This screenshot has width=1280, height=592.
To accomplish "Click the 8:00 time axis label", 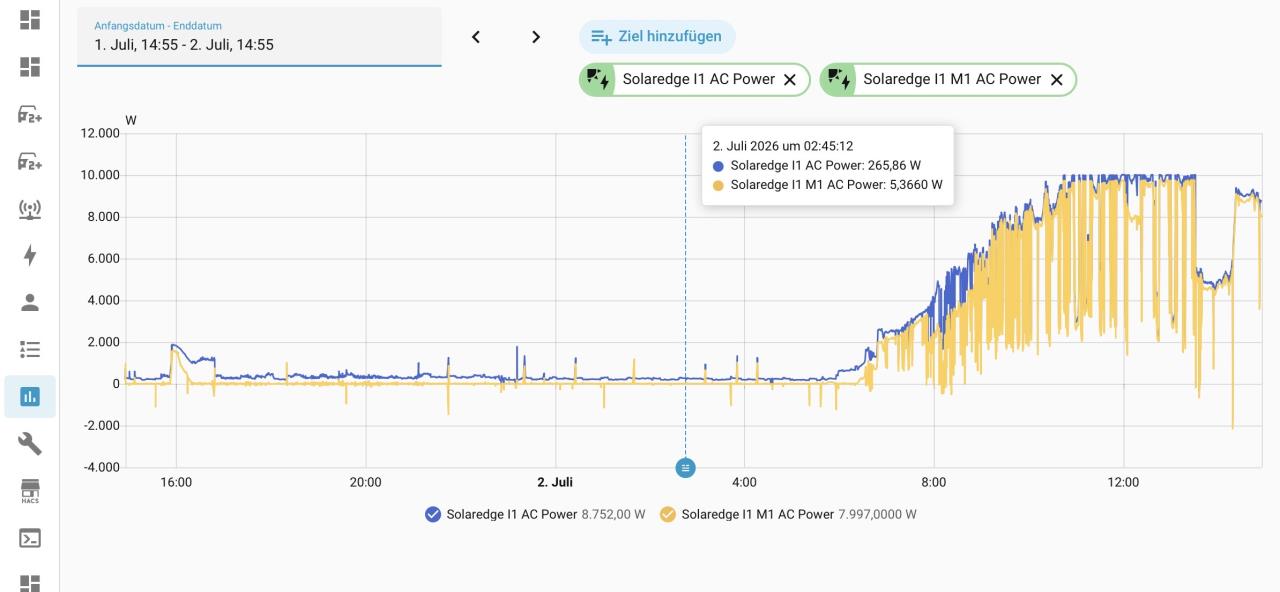I will (933, 482).
